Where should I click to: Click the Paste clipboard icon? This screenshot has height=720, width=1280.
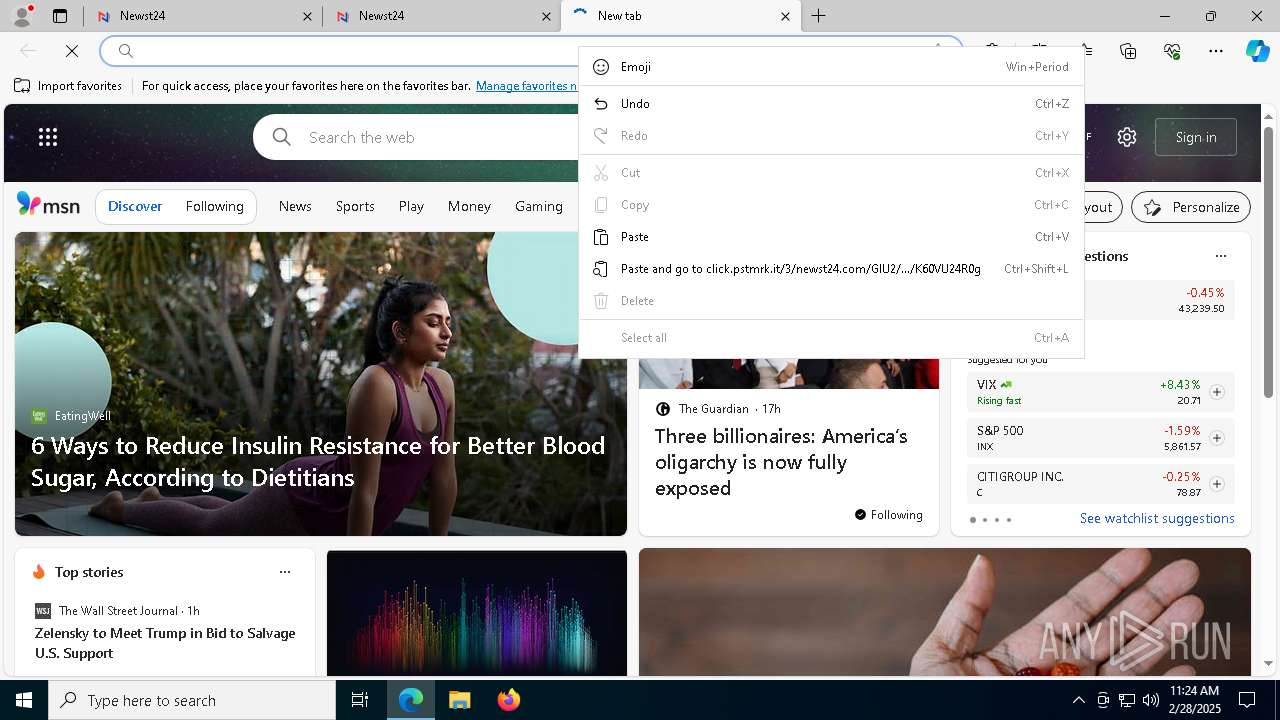[x=601, y=237]
